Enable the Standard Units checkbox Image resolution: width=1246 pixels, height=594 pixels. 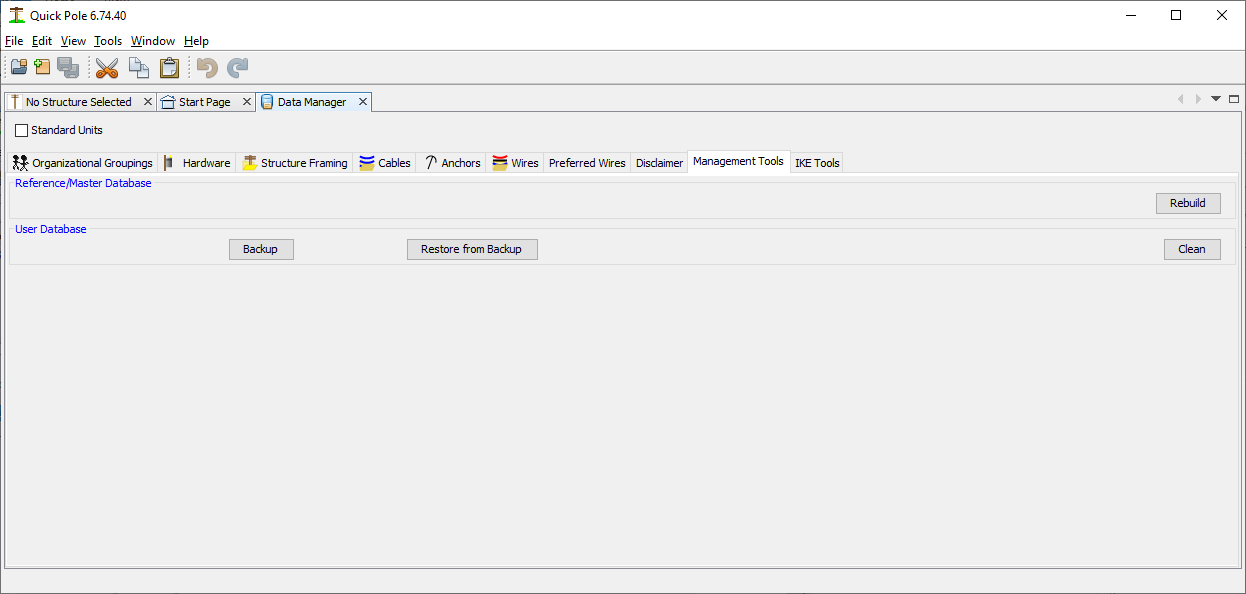22,131
